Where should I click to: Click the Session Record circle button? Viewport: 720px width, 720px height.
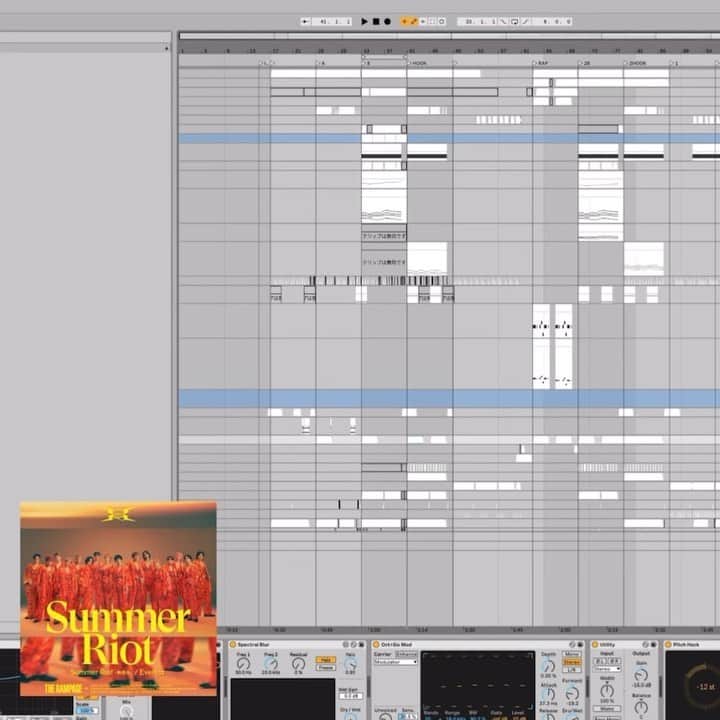(442, 21)
